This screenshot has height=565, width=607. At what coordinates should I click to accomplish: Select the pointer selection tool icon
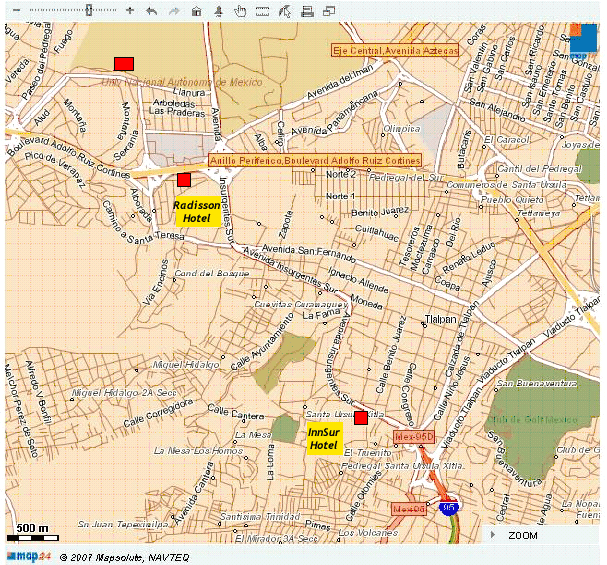(x=285, y=12)
